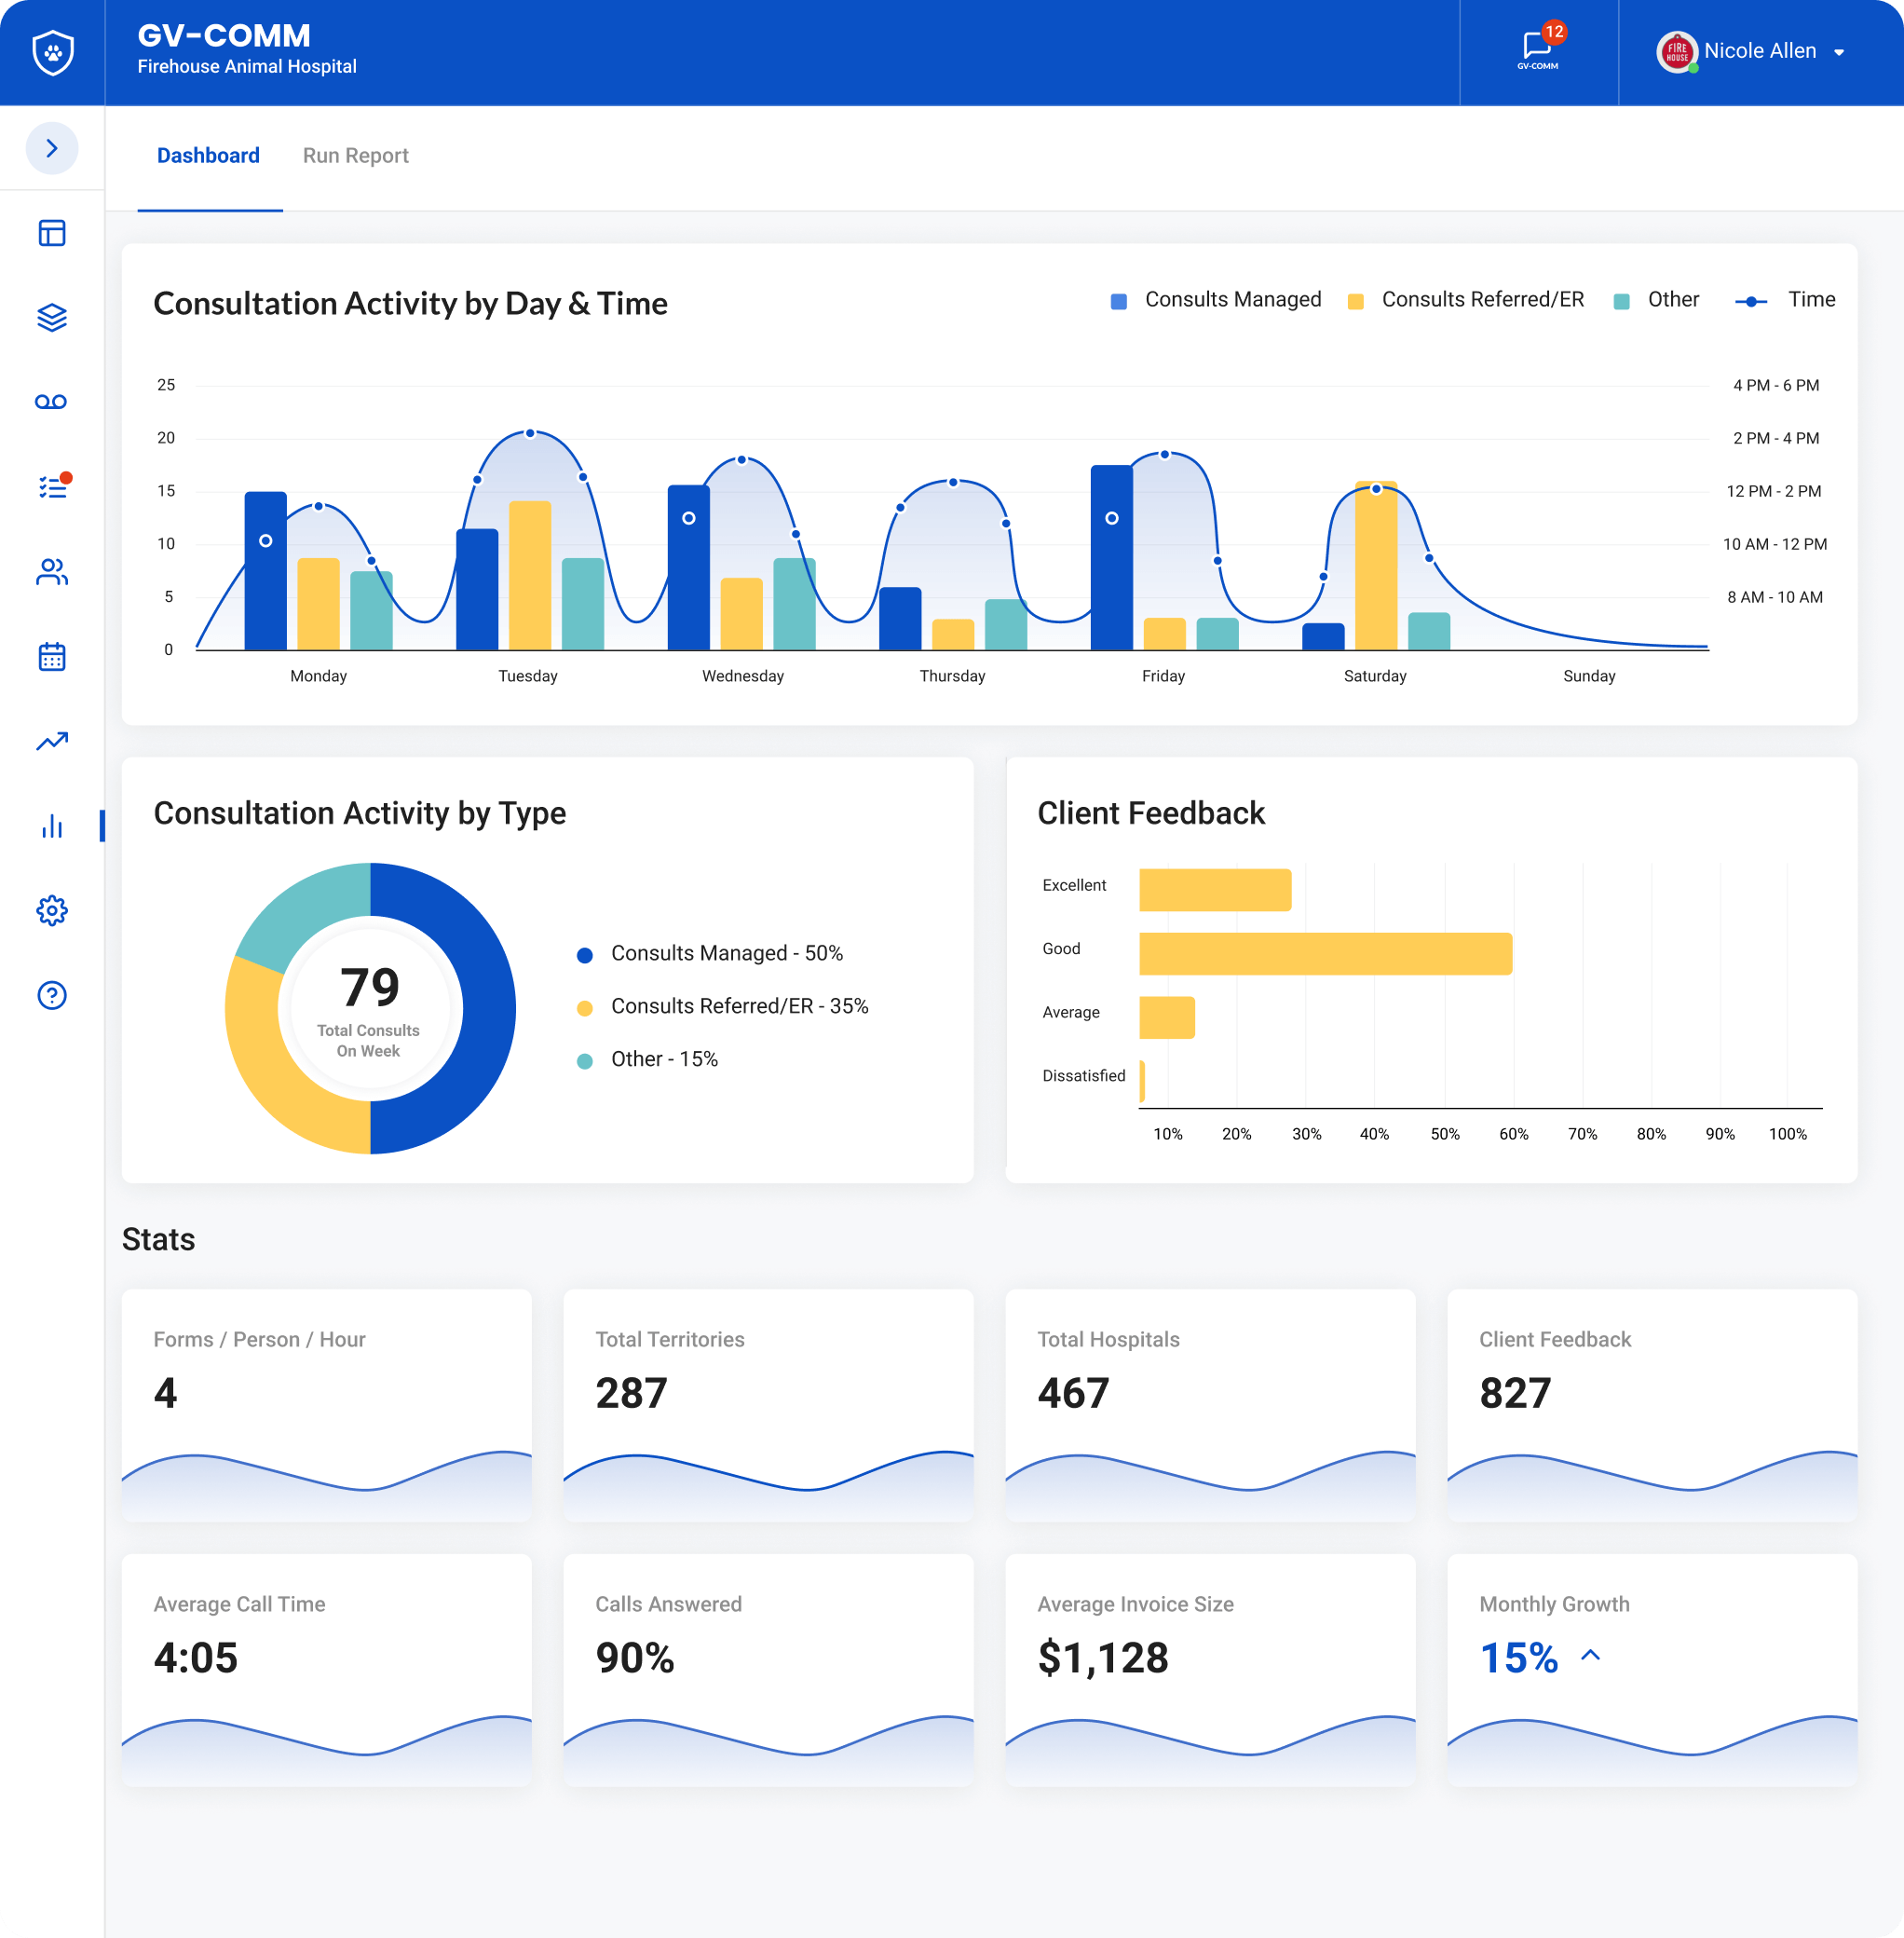Screen dimensions: 1904x1938
Task: Open the calendar sidebar icon
Action: click(52, 656)
